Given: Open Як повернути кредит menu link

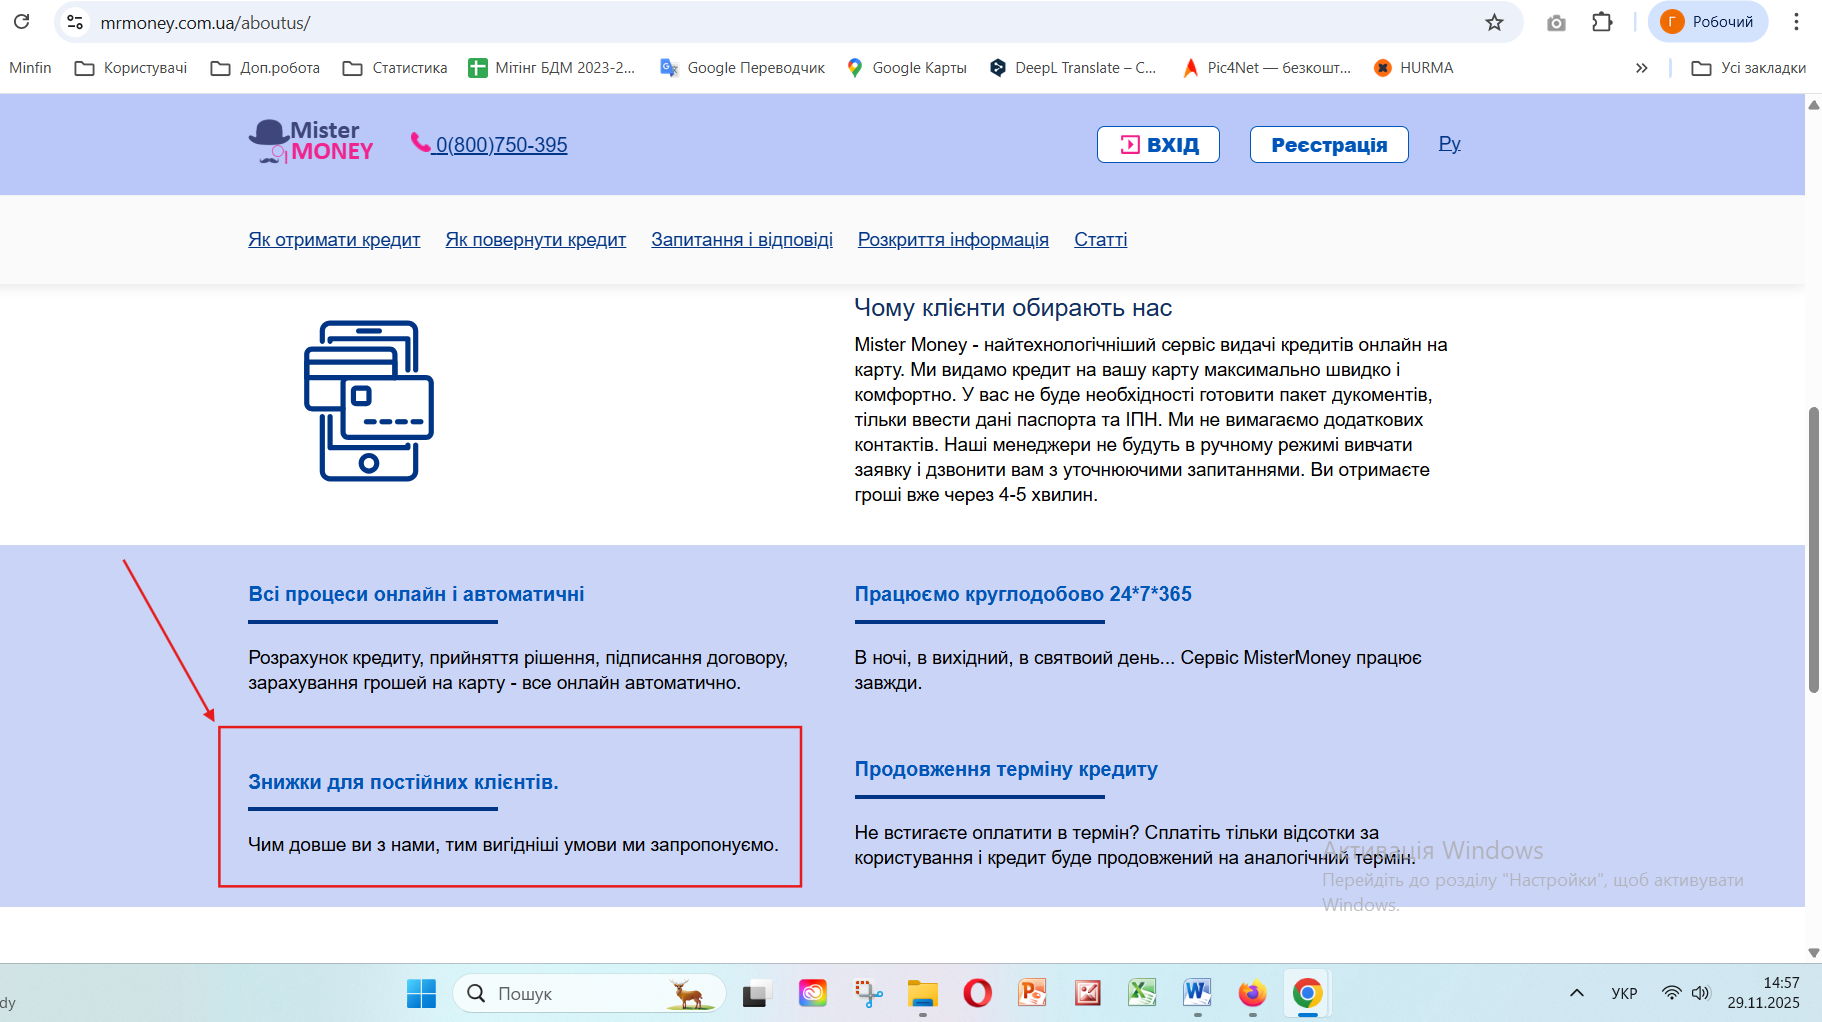Looking at the screenshot, I should point(536,239).
